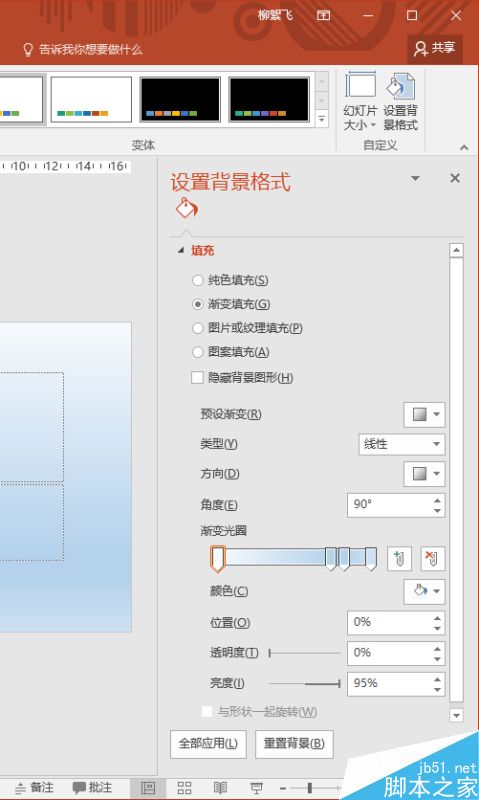479x800 pixels.
Task: Select the last gradient stop on the right
Action: pyautogui.click(x=371, y=559)
